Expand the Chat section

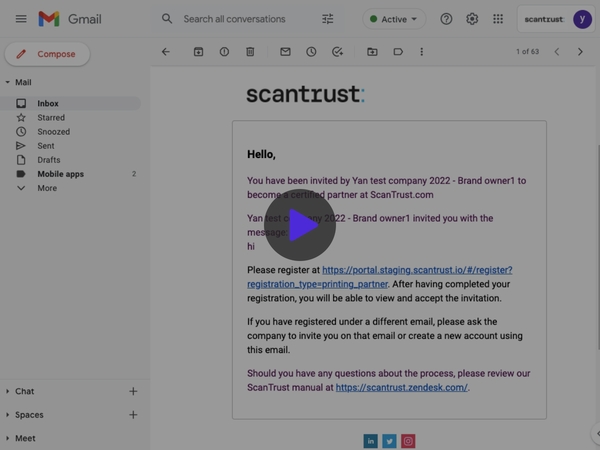click(7, 391)
